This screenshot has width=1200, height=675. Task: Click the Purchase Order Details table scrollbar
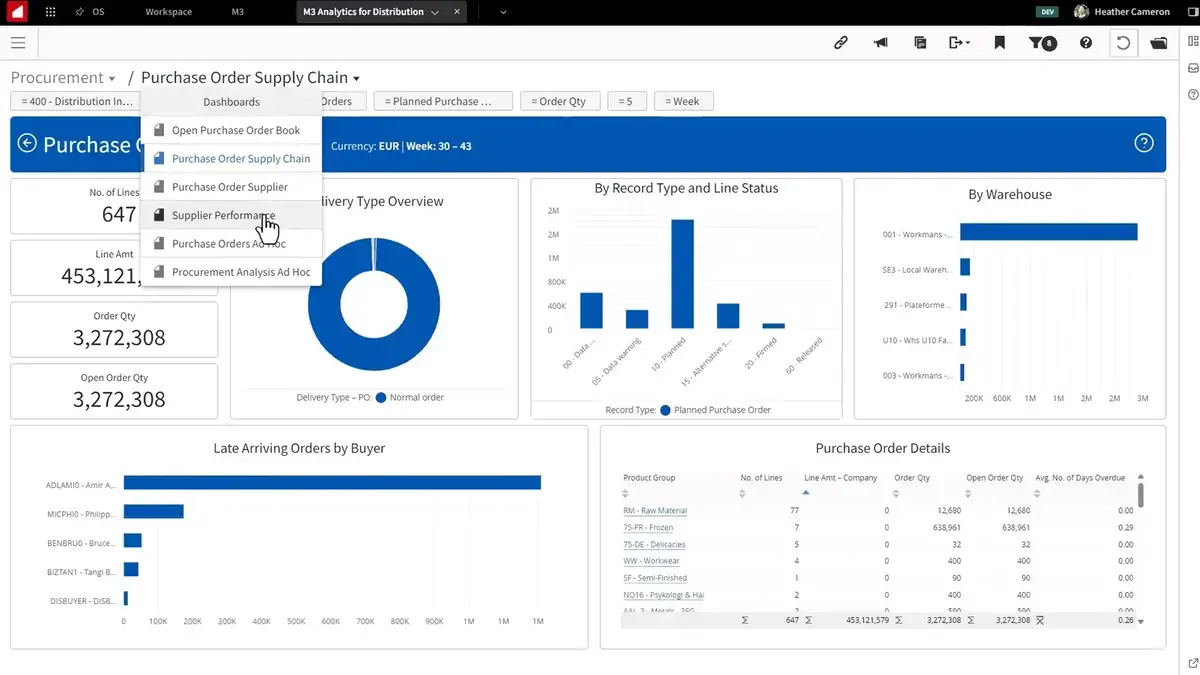click(1140, 495)
